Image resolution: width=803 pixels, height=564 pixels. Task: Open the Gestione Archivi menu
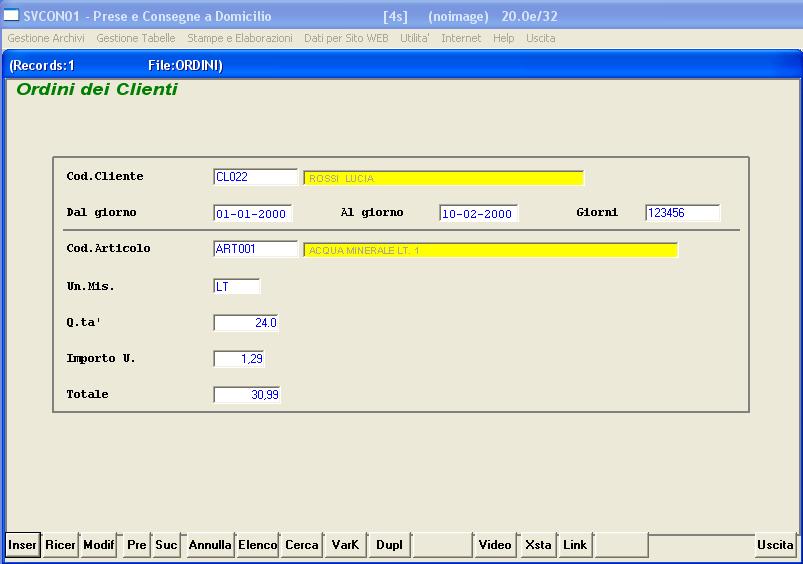pyautogui.click(x=46, y=38)
